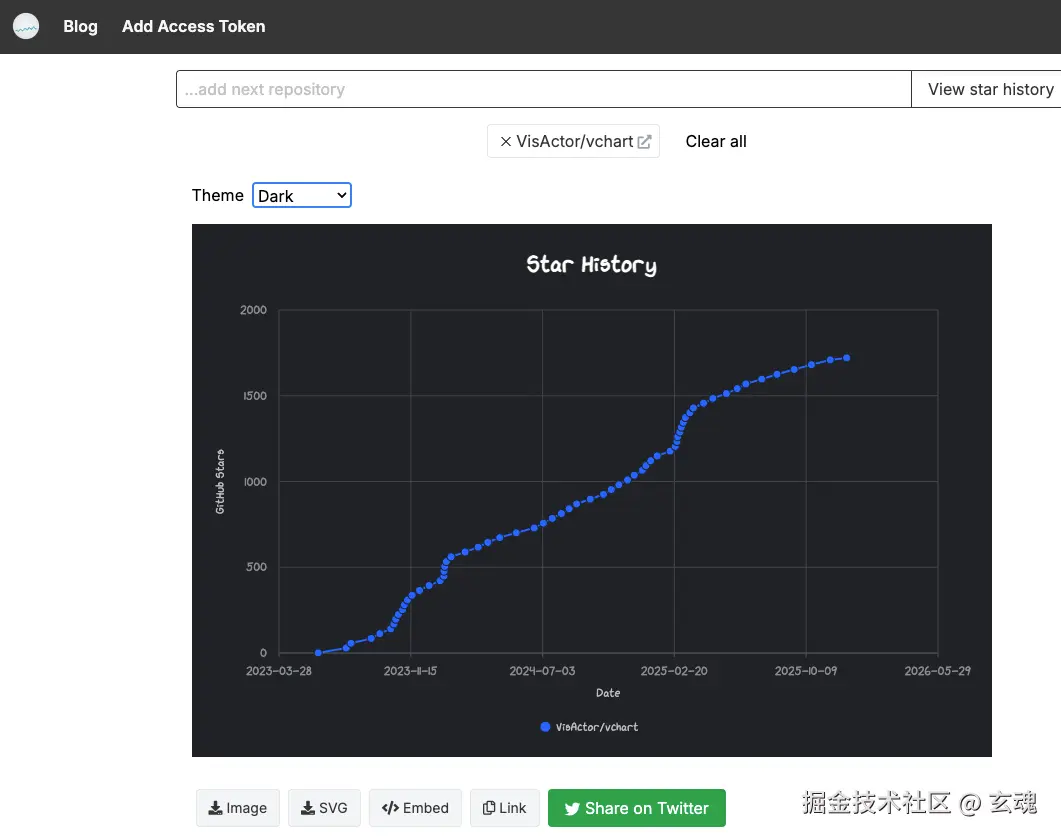
Task: Click the last data point on the curve
Action: point(846,358)
